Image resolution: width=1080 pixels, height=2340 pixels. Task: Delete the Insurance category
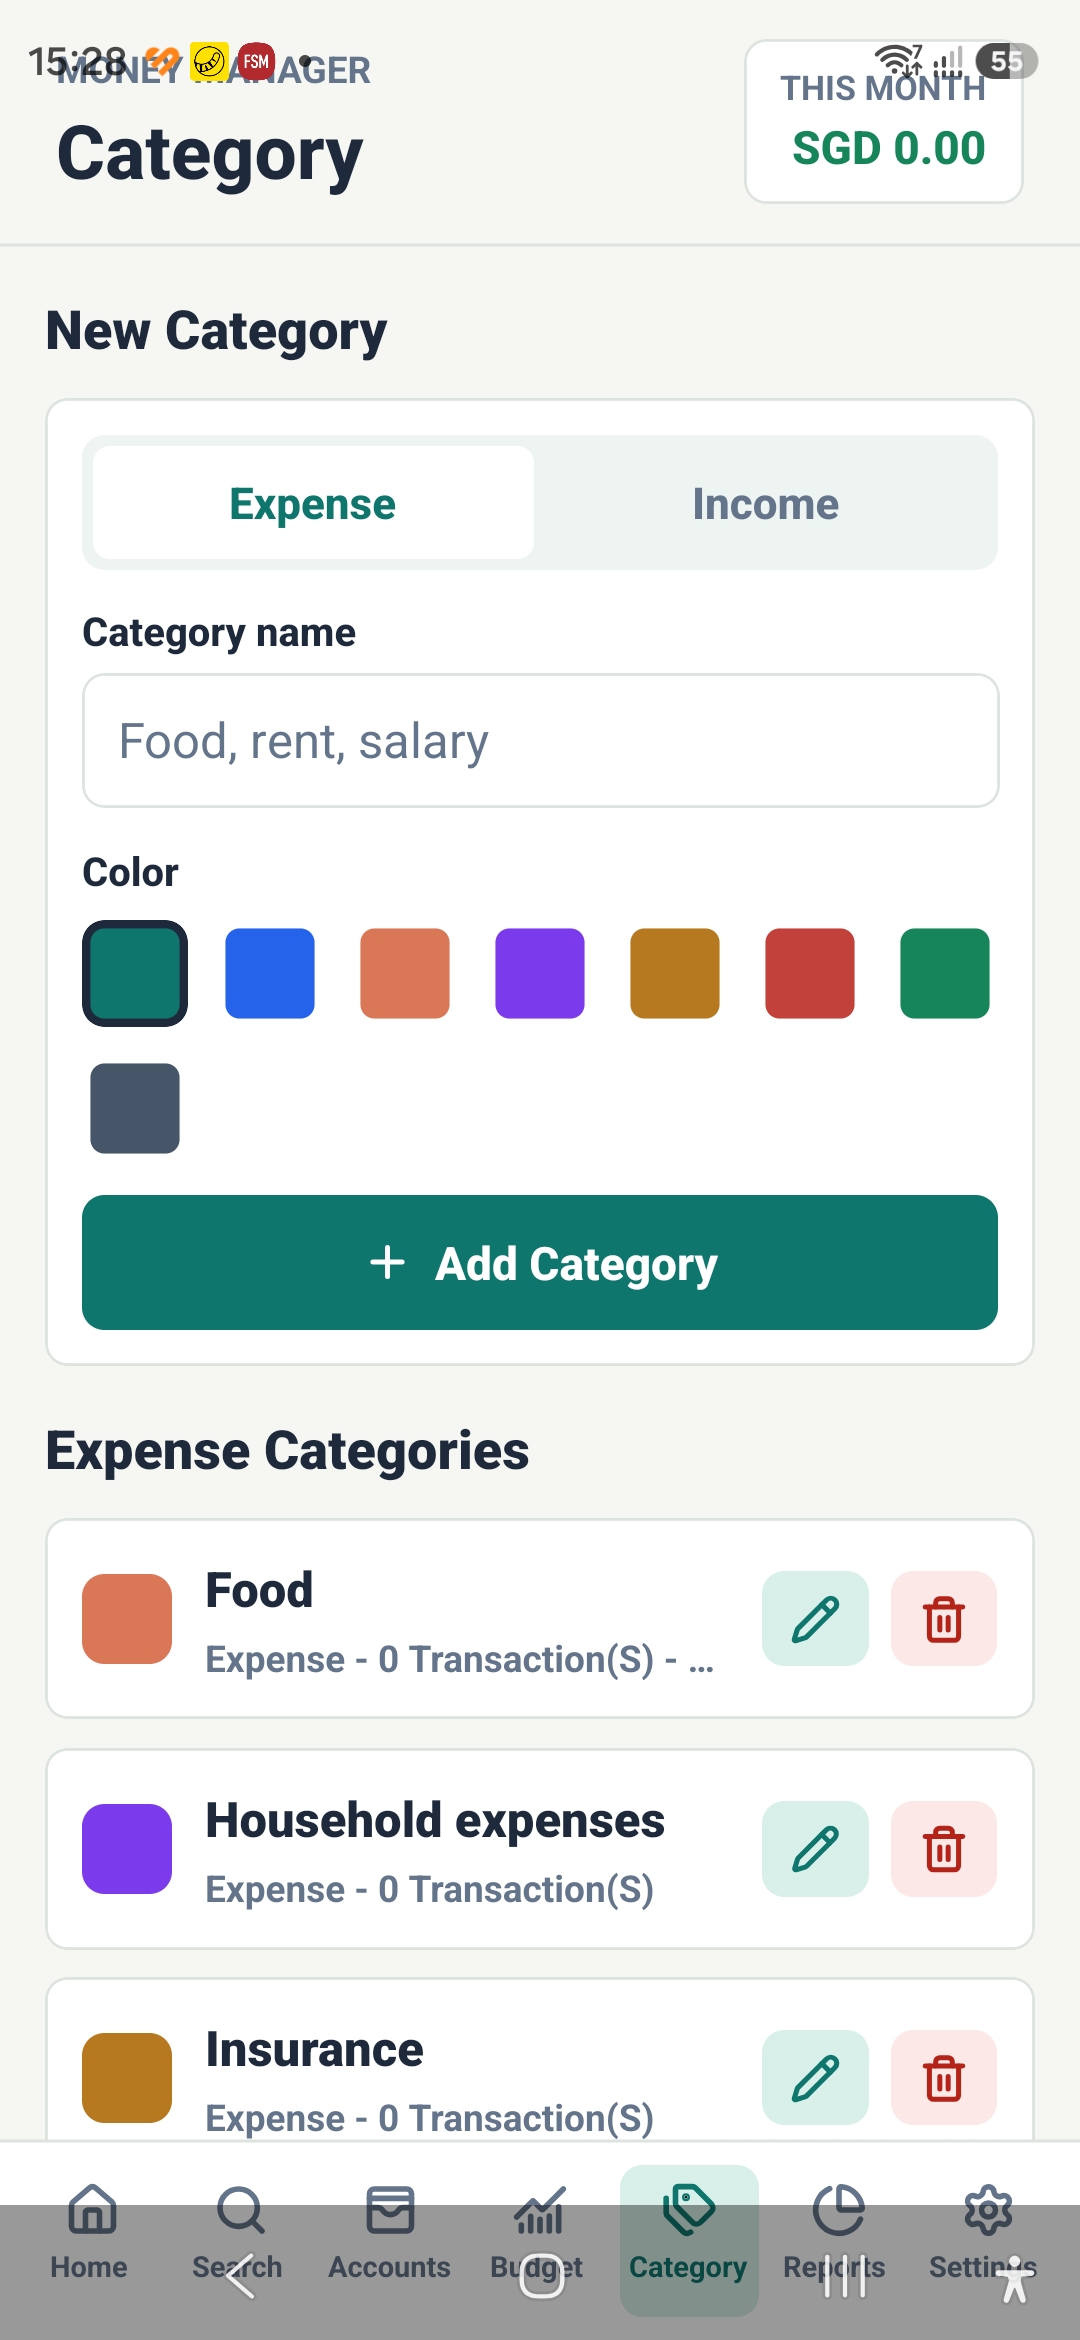tap(944, 2077)
